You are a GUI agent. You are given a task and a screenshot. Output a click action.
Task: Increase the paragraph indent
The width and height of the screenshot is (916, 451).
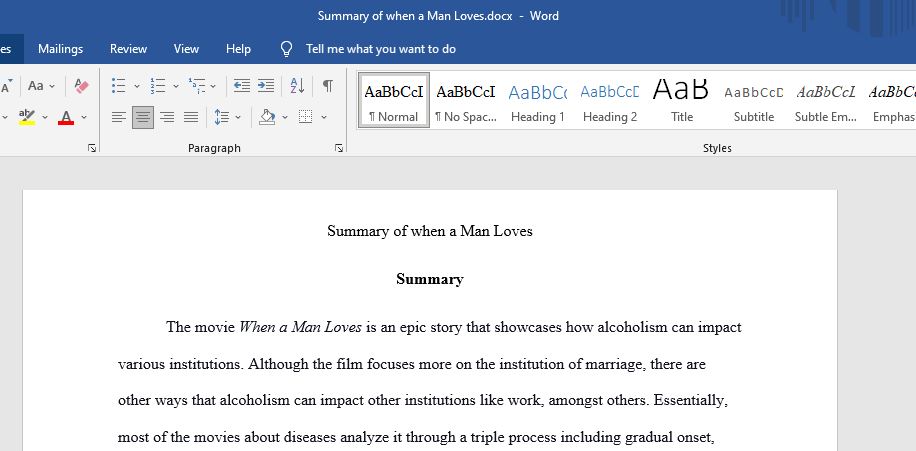click(266, 86)
